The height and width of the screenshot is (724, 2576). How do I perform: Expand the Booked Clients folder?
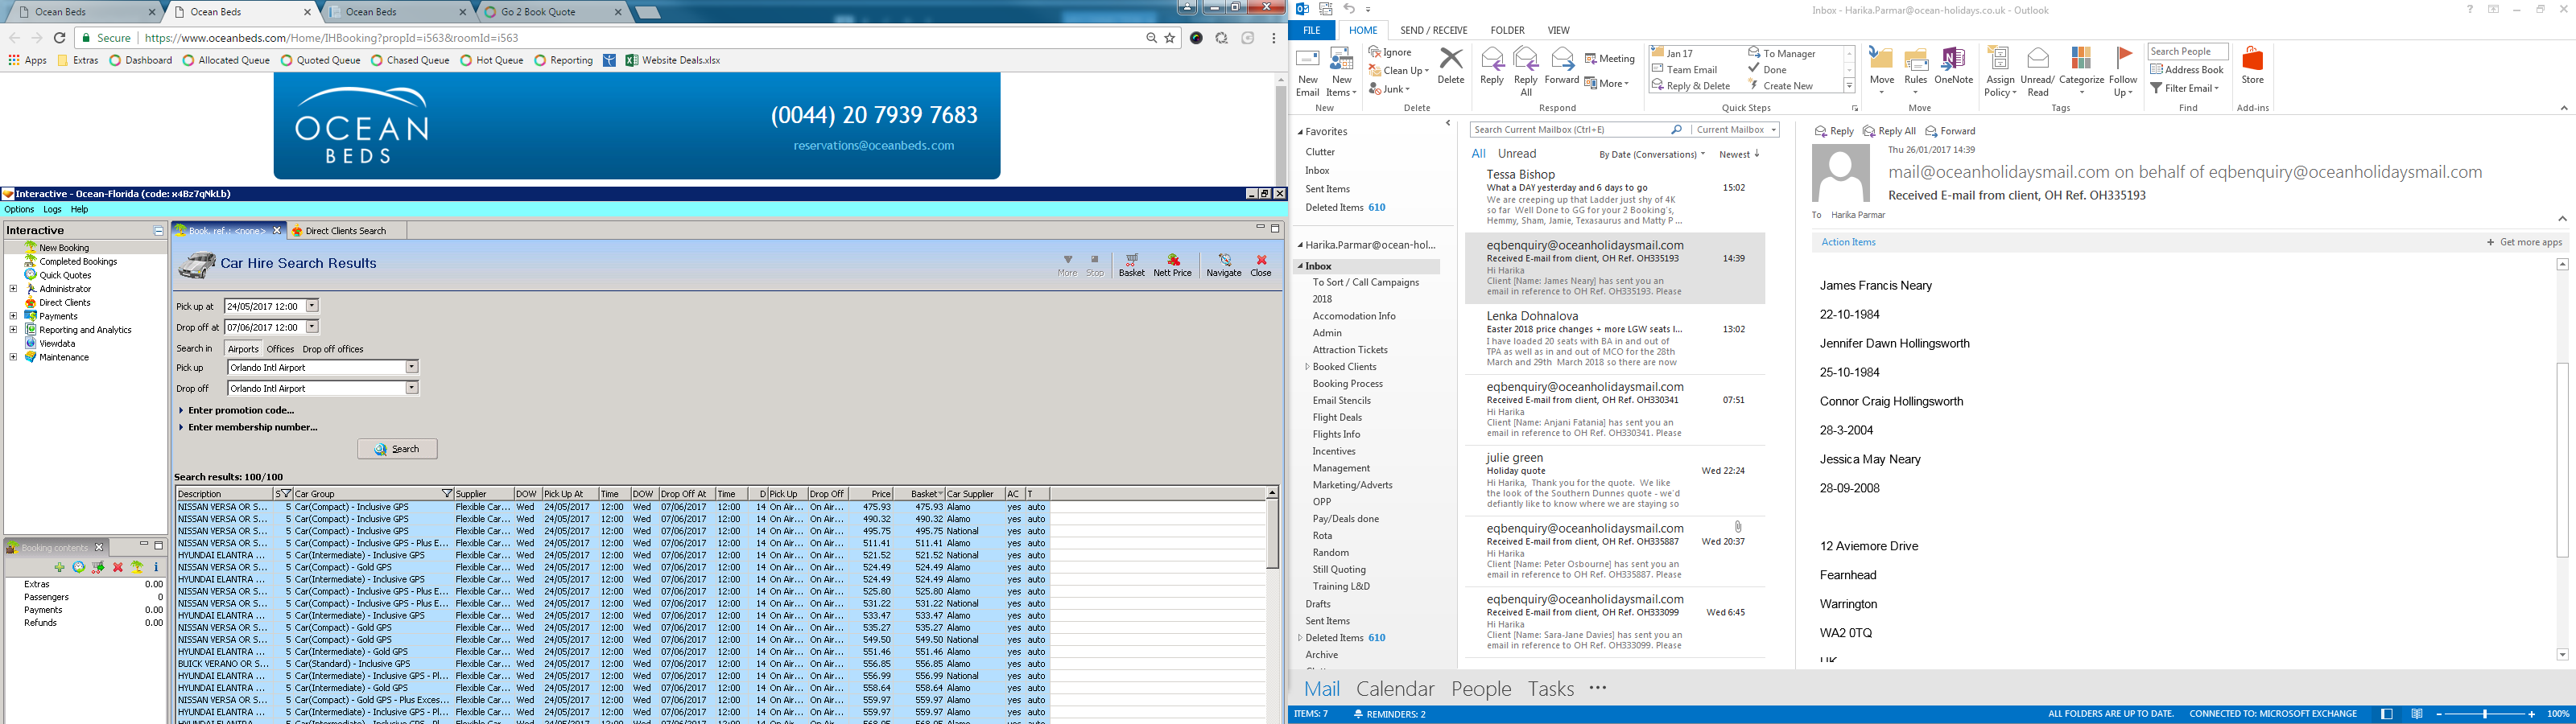[1307, 367]
